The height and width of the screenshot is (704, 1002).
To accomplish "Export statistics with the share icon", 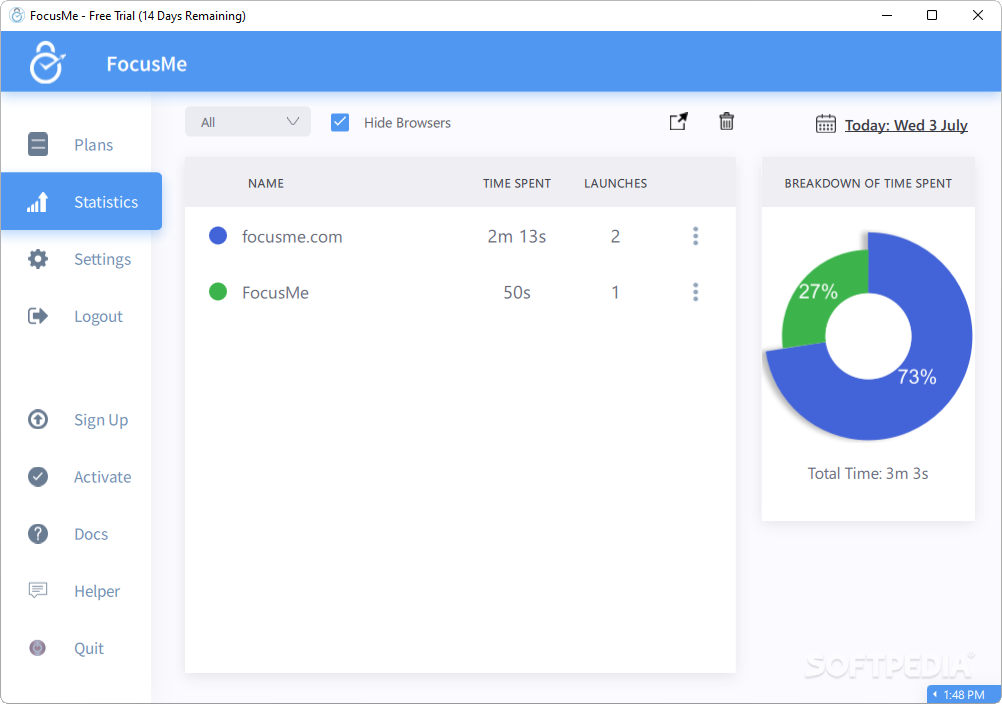I will [x=679, y=121].
